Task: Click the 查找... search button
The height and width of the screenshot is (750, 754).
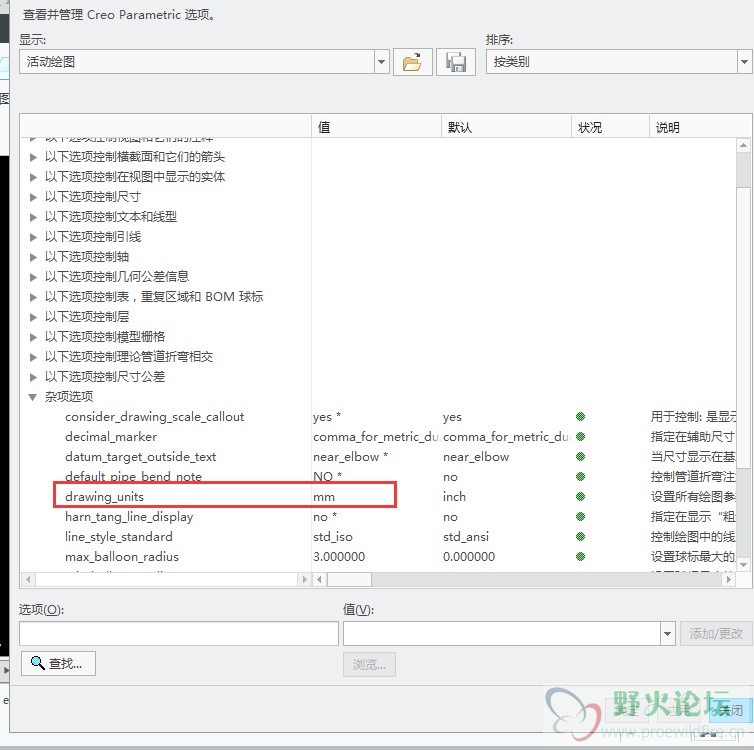Action: coord(58,663)
